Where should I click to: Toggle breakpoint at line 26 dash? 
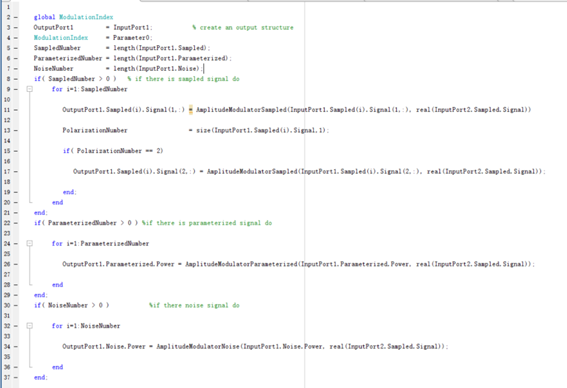point(16,264)
